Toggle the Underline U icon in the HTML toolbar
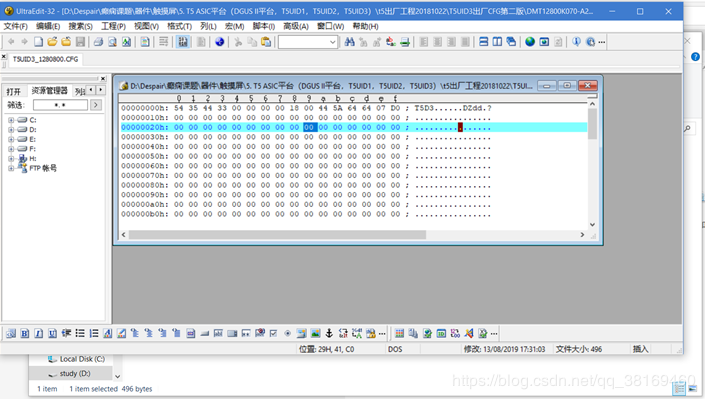 coord(53,333)
